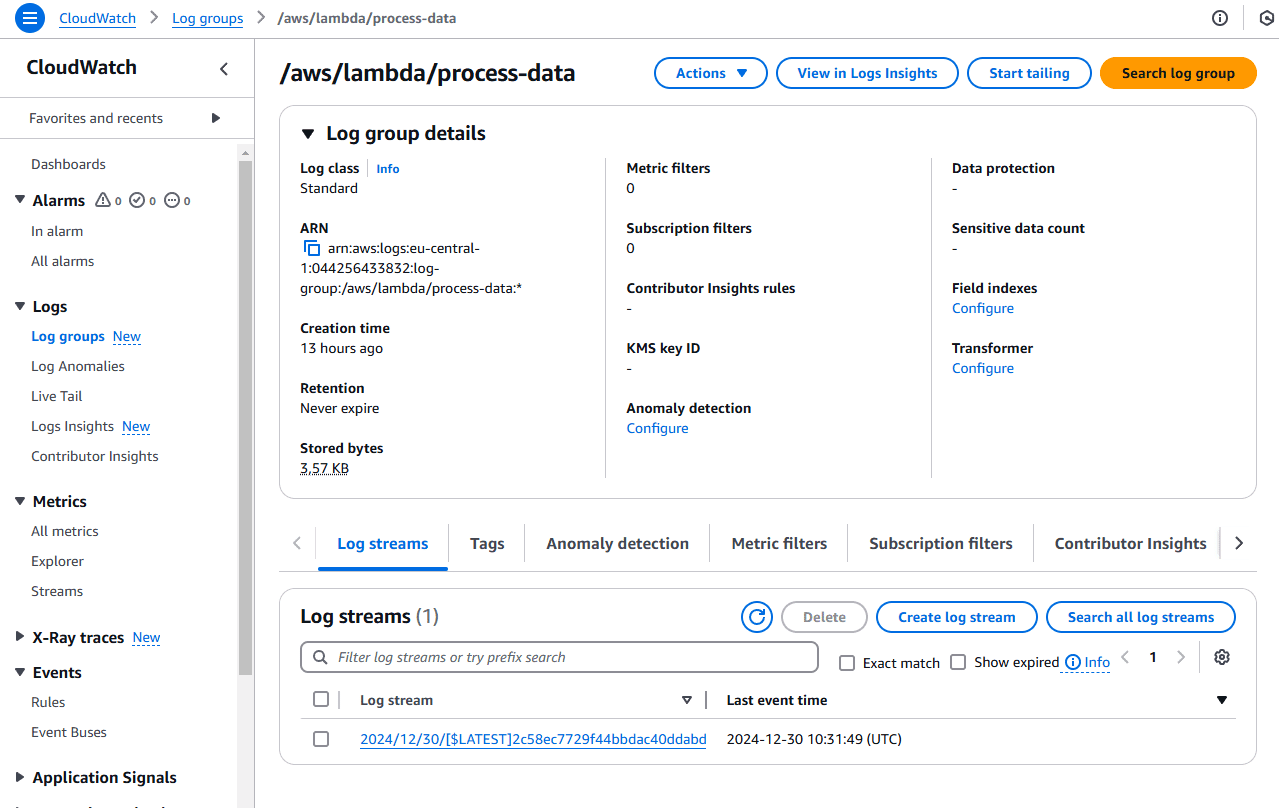Open the Contributor Insights tab

pyautogui.click(x=1130, y=544)
